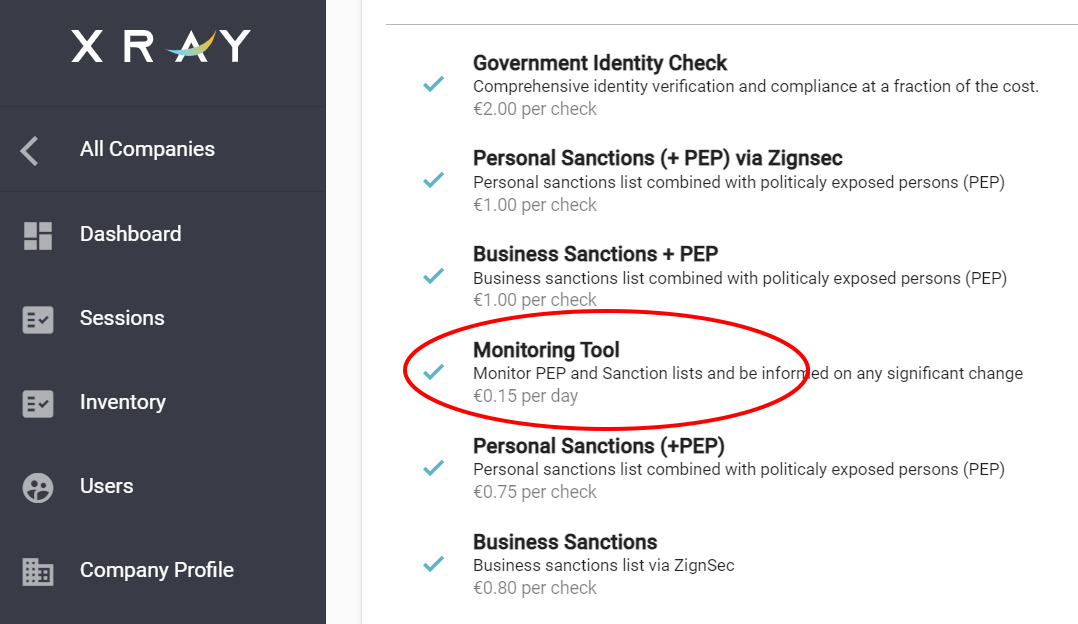Click the Dashboard grid icon
1078x624 pixels.
38,235
